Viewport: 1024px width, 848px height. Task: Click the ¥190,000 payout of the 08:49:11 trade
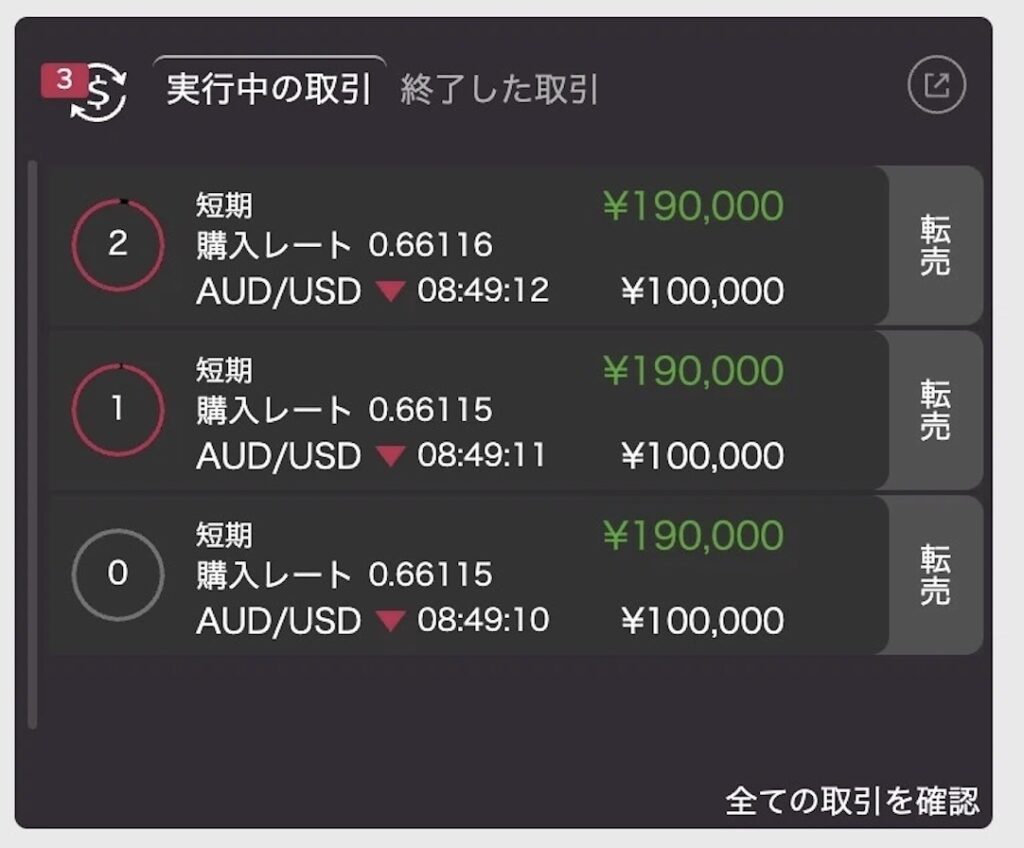tap(692, 371)
